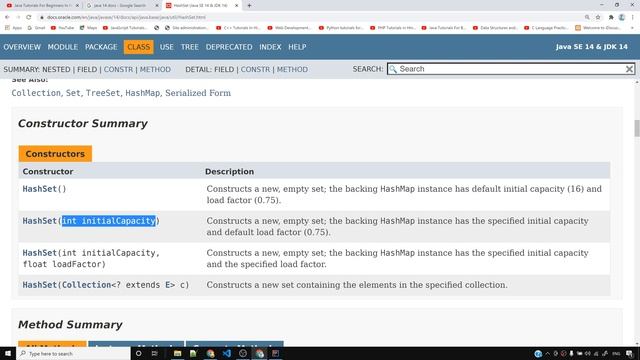Open the Chrome three-dot menu
Viewport: 640px width, 360px height.
click(x=633, y=17)
